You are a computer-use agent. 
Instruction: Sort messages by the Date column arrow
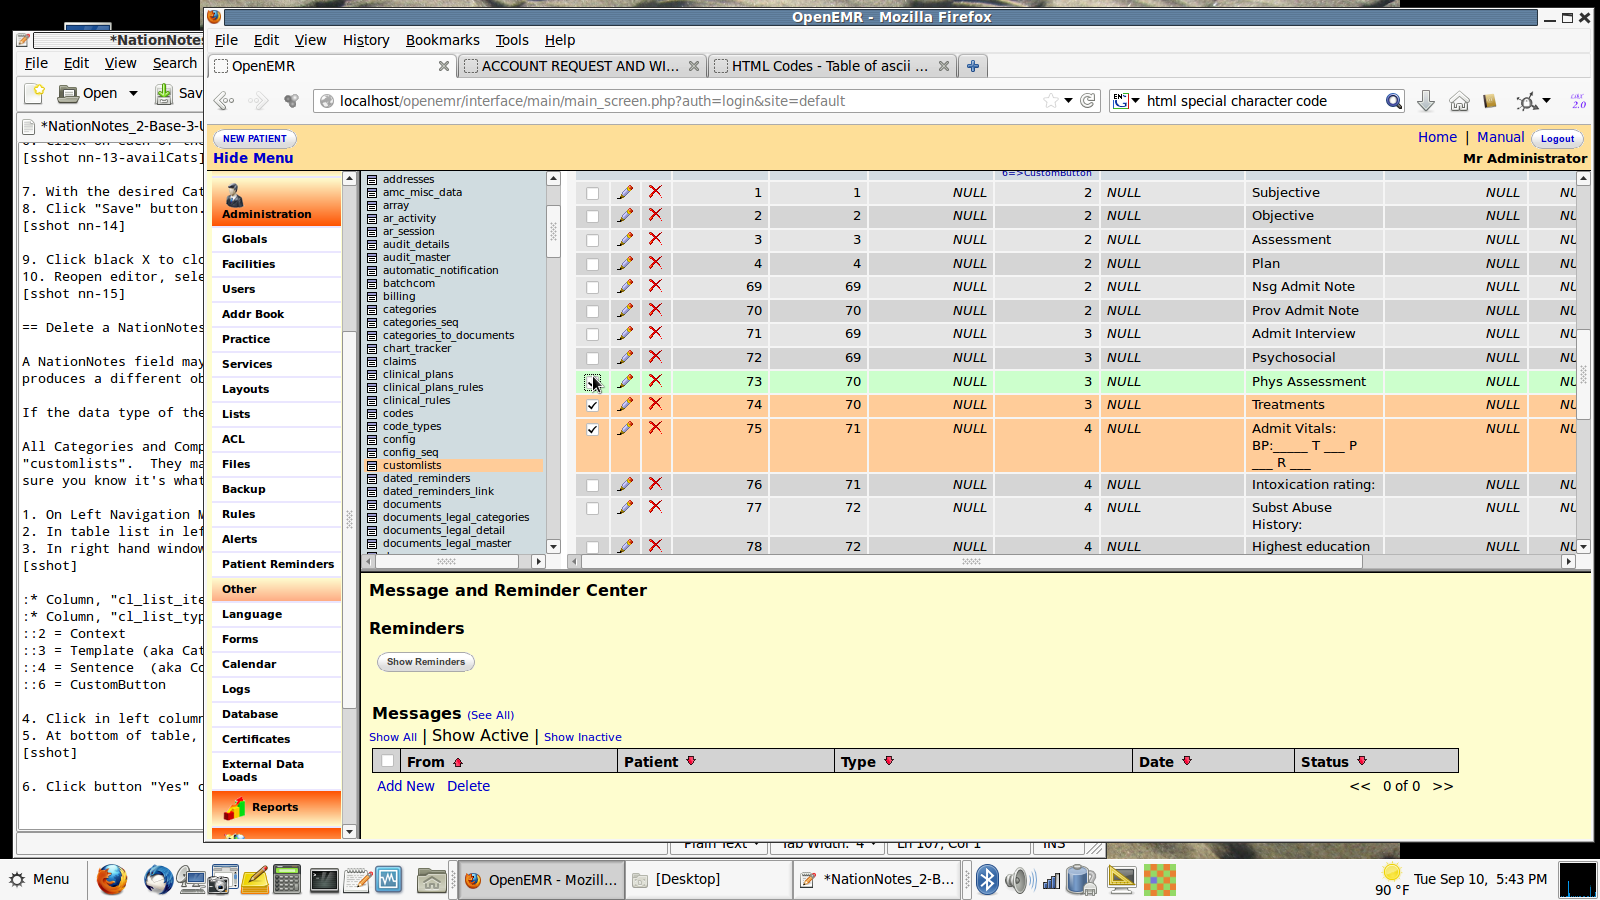click(x=1187, y=761)
